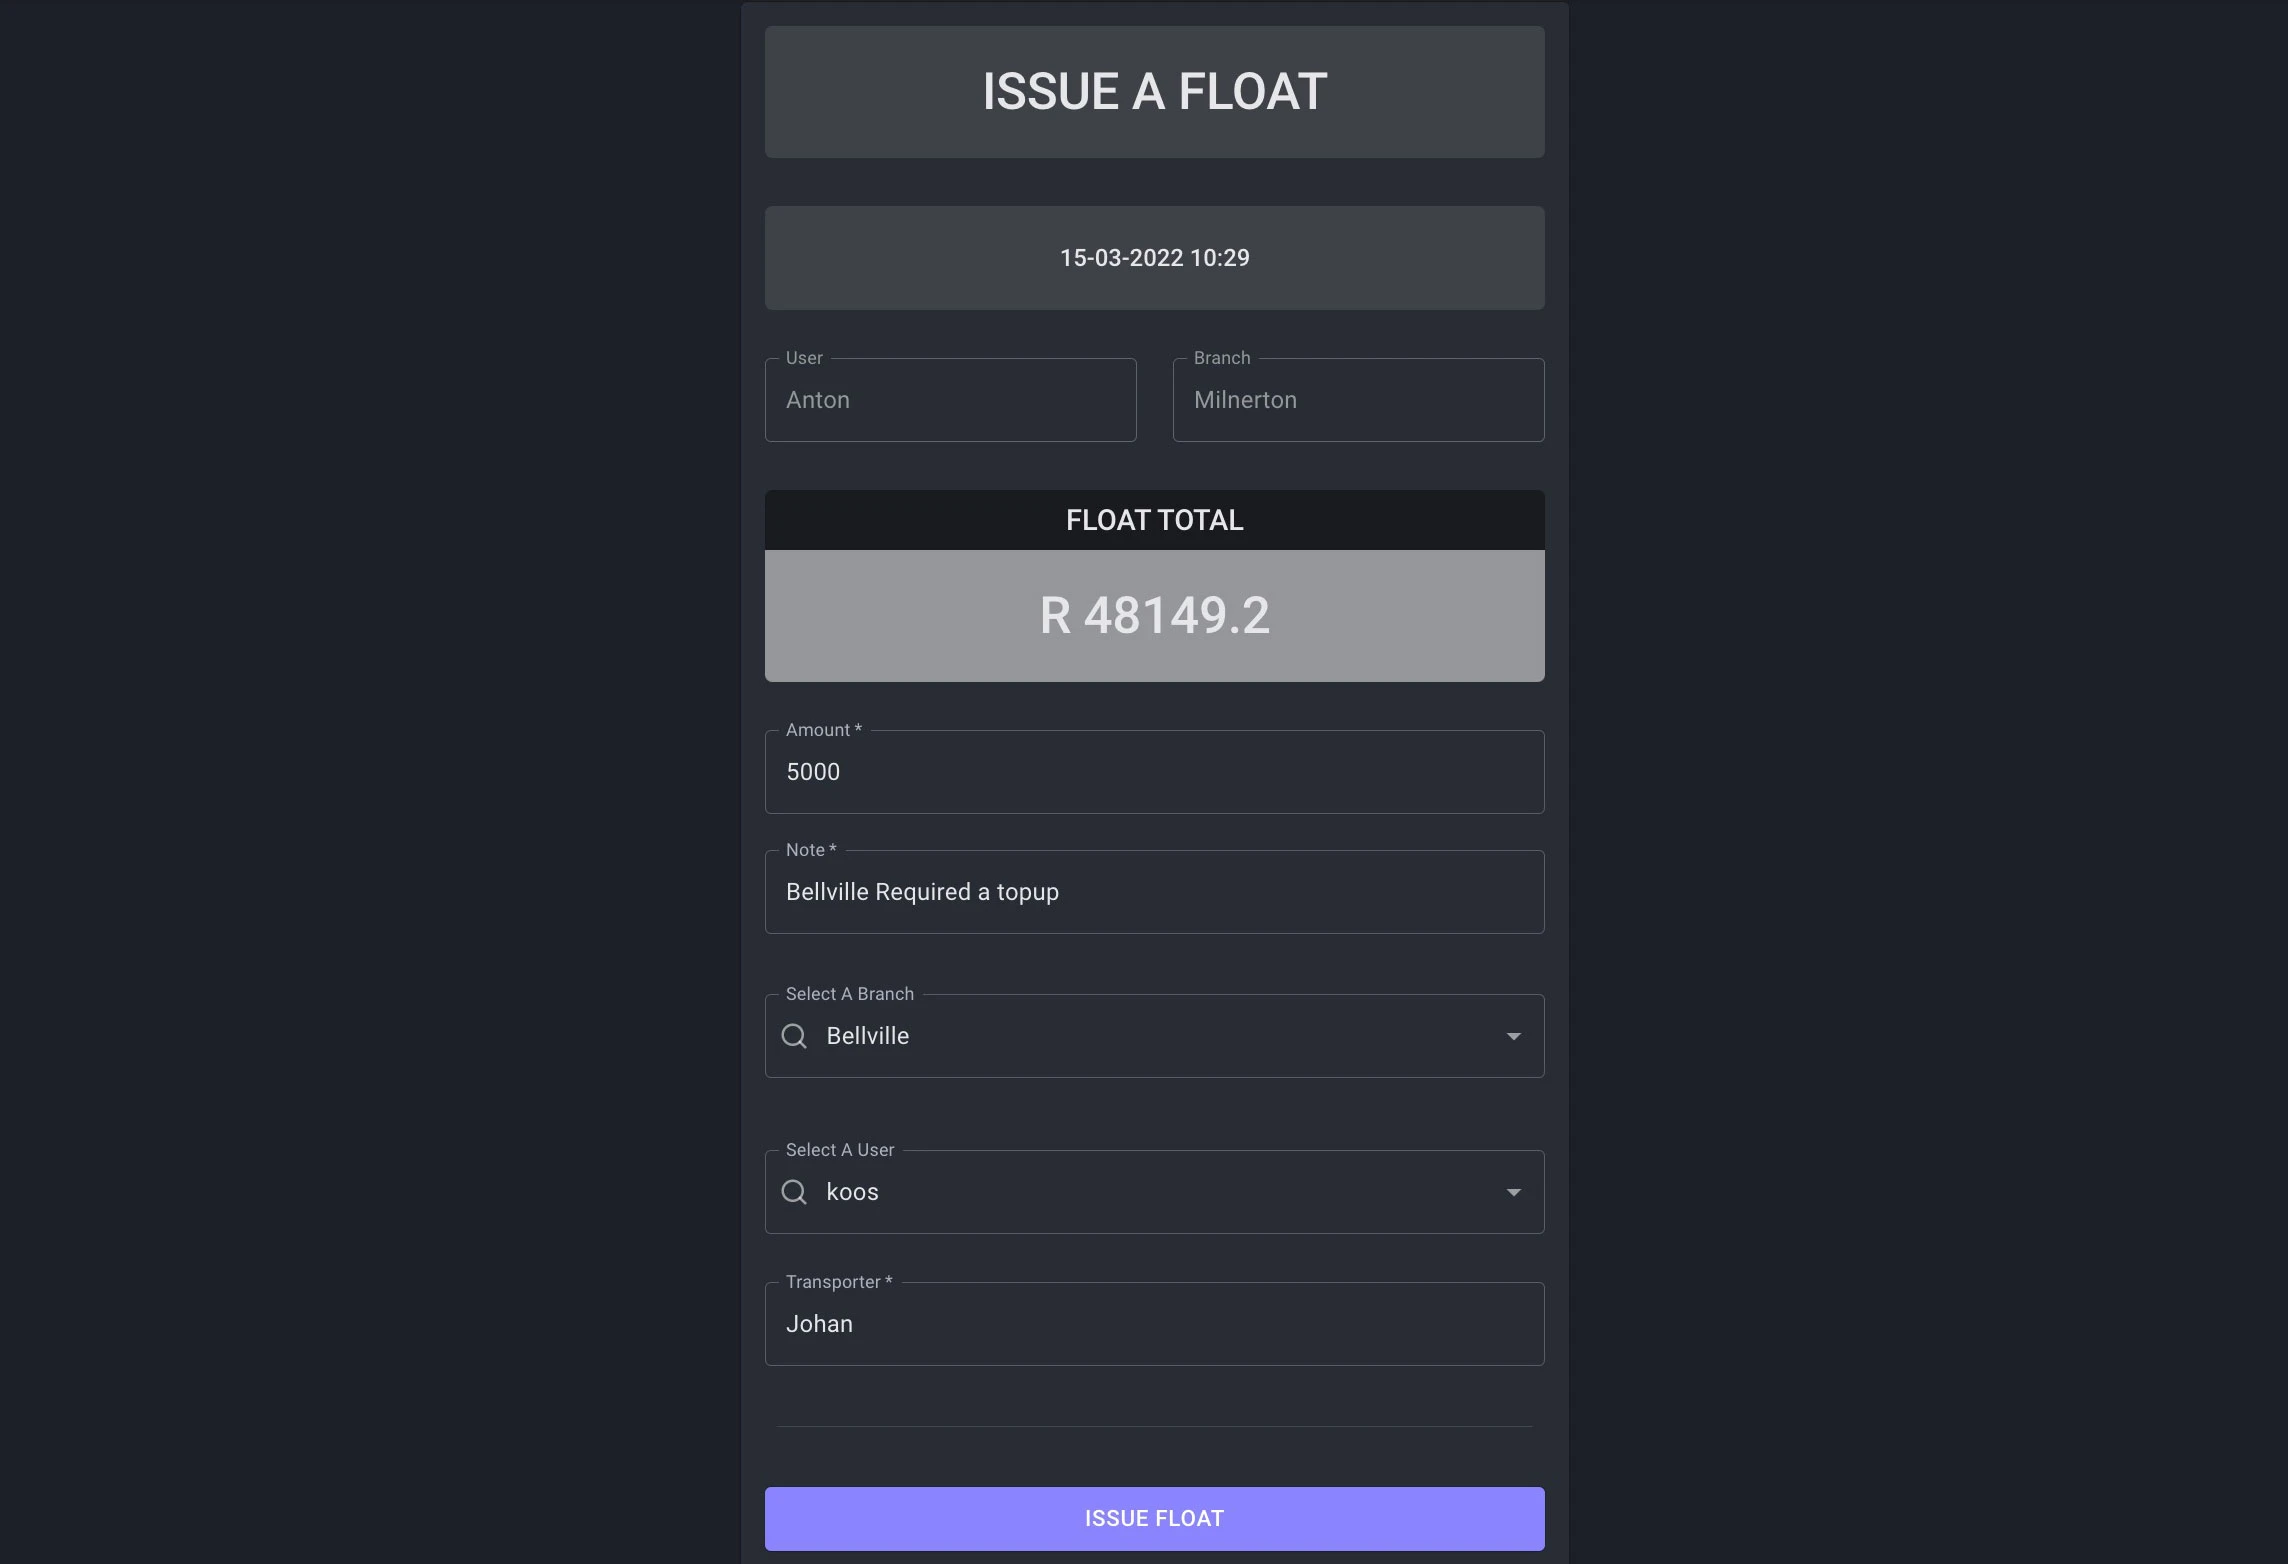
Task: Open the Select A User dropdown arrow
Action: click(x=1513, y=1192)
